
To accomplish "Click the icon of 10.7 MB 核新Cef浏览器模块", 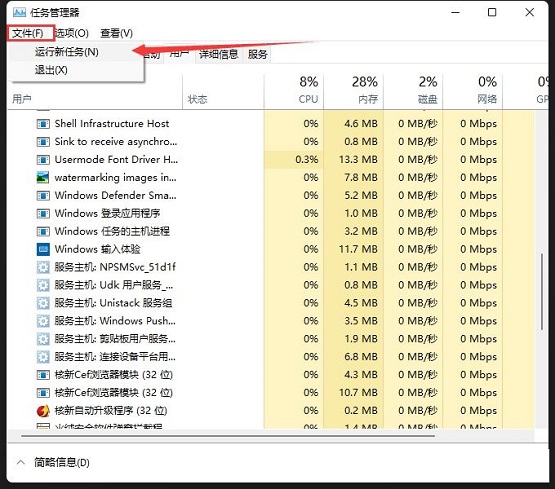I will tap(43, 393).
